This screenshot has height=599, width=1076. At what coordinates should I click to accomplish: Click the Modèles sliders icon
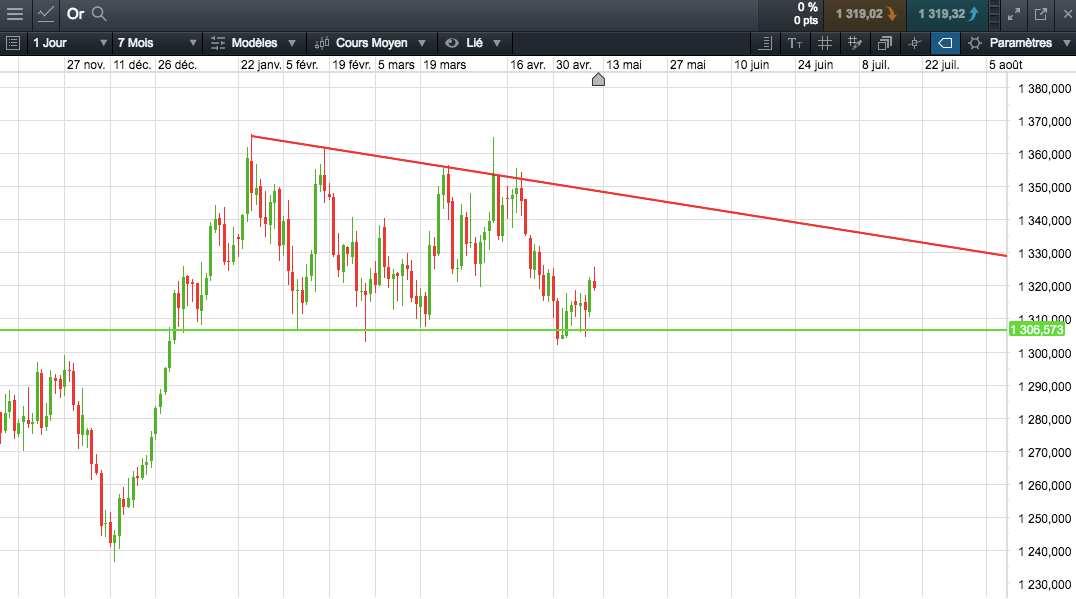218,43
